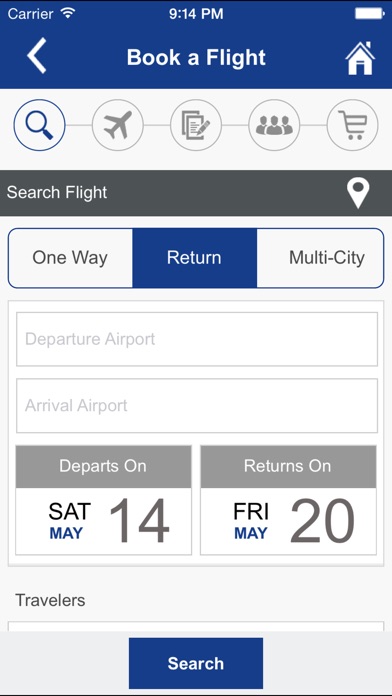Open the Travelers selection field
The width and height of the screenshot is (392, 696).
196,626
